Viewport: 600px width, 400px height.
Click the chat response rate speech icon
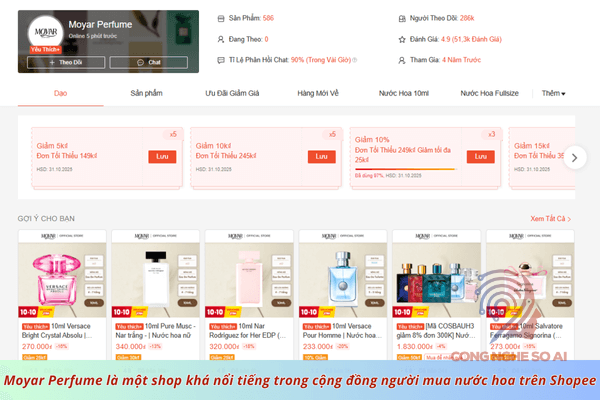tap(221, 60)
